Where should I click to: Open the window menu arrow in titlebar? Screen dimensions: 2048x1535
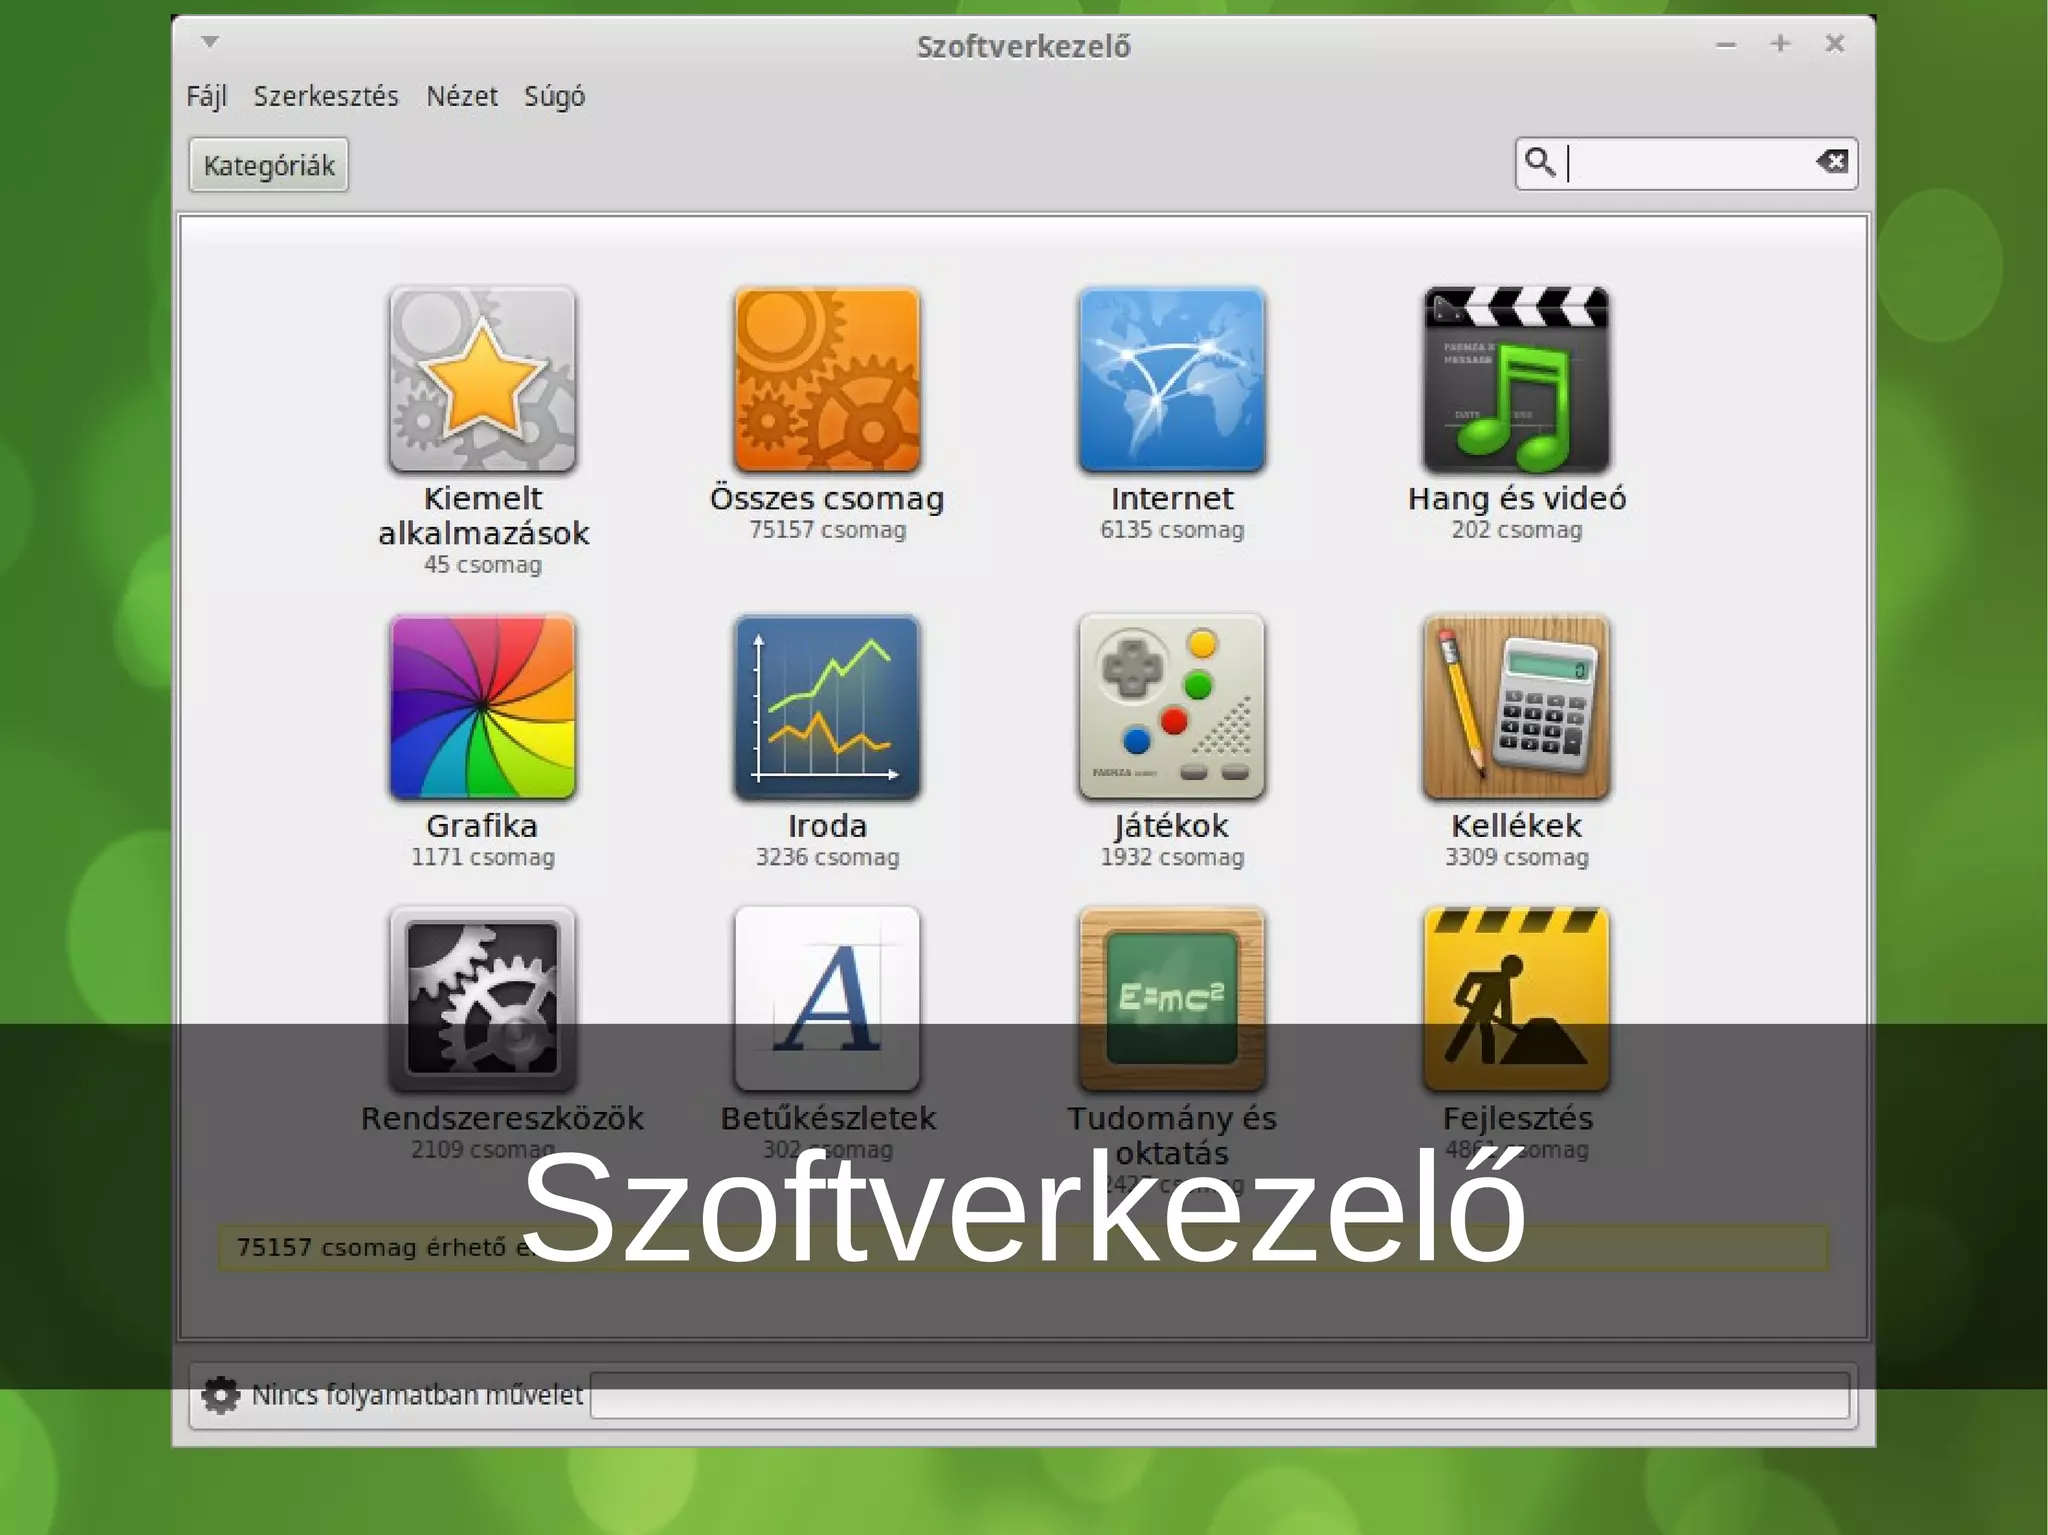(210, 42)
